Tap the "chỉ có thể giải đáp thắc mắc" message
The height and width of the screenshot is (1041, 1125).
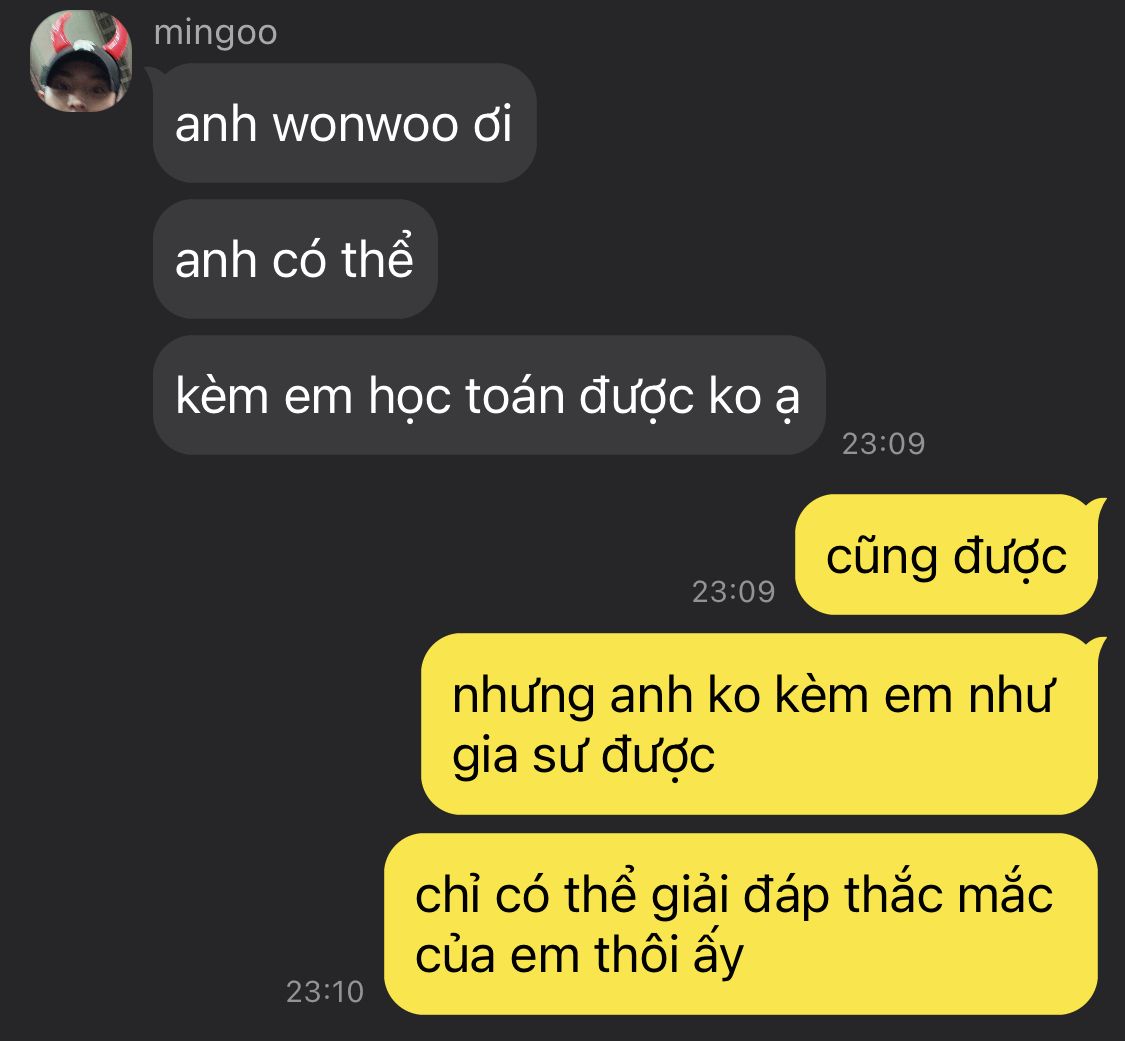740,924
